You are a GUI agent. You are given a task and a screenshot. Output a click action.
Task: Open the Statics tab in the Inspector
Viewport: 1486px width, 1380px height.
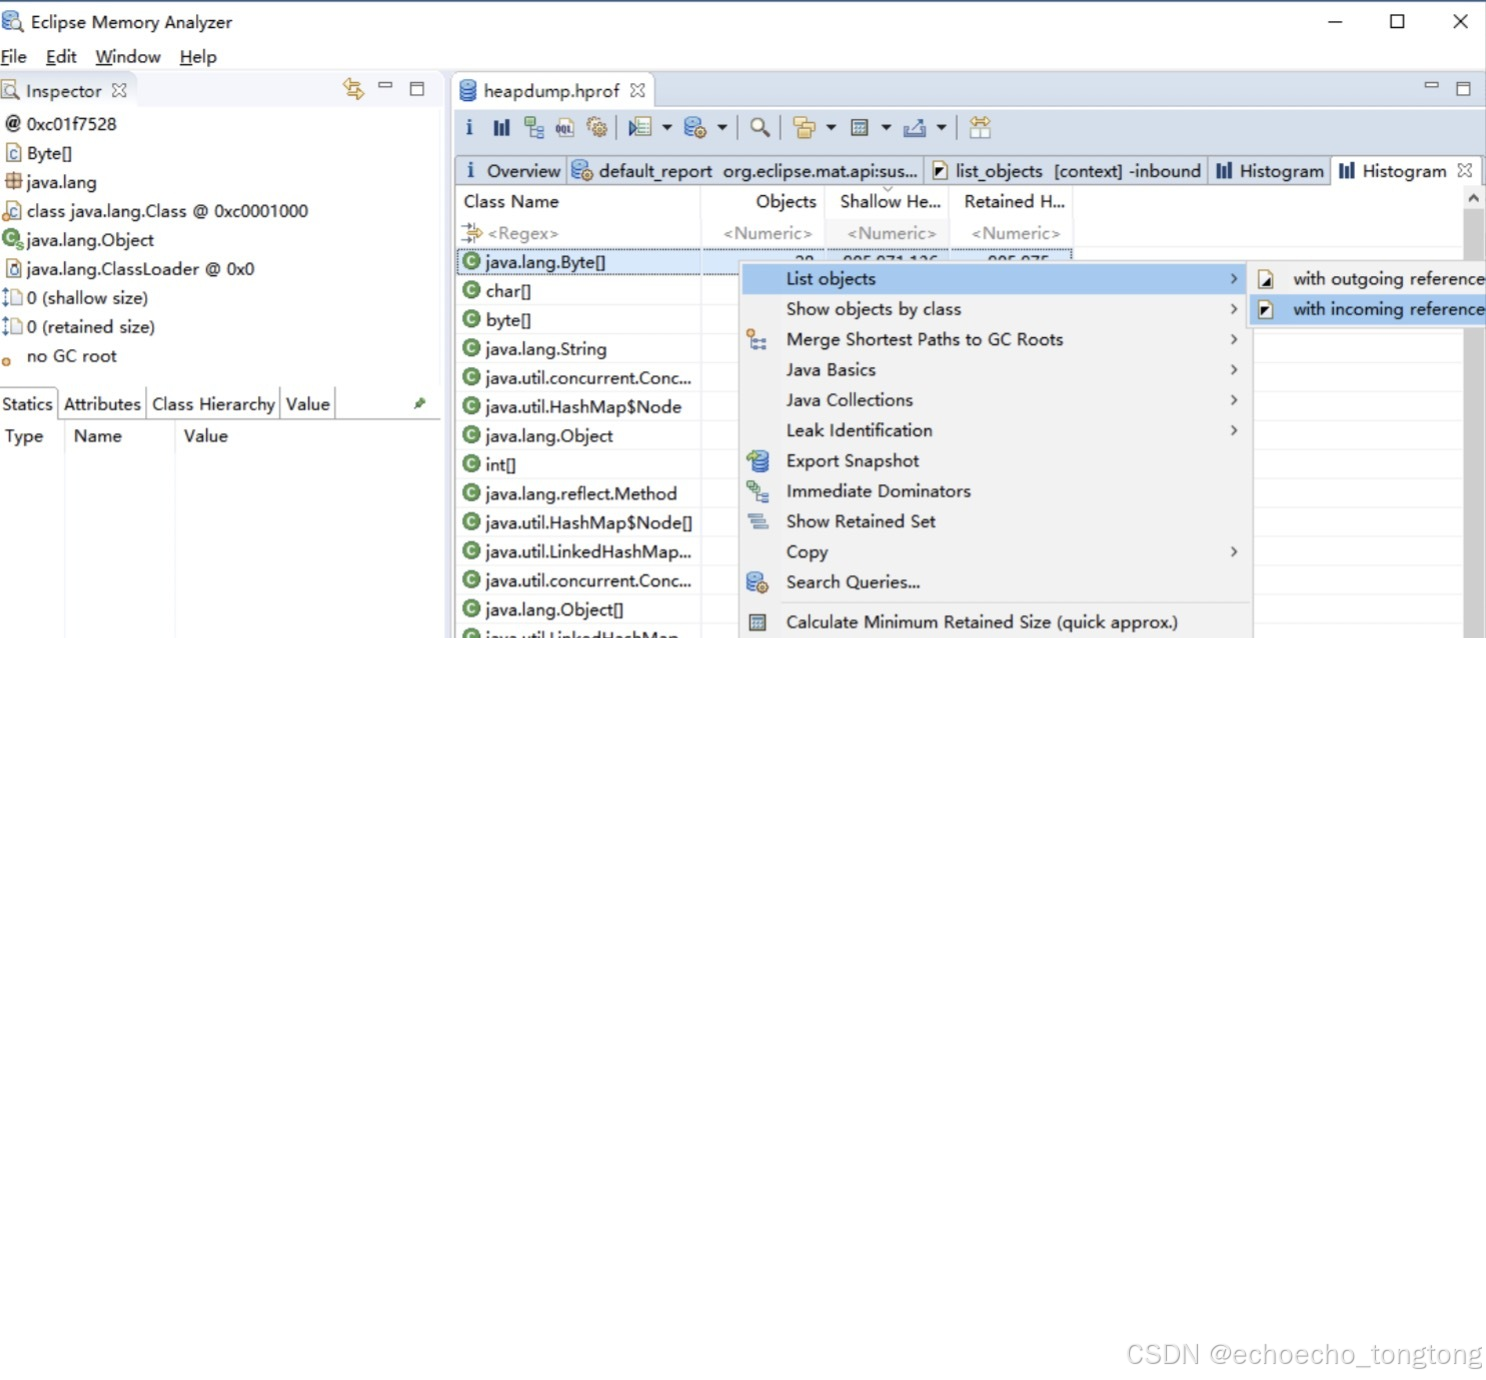27,404
